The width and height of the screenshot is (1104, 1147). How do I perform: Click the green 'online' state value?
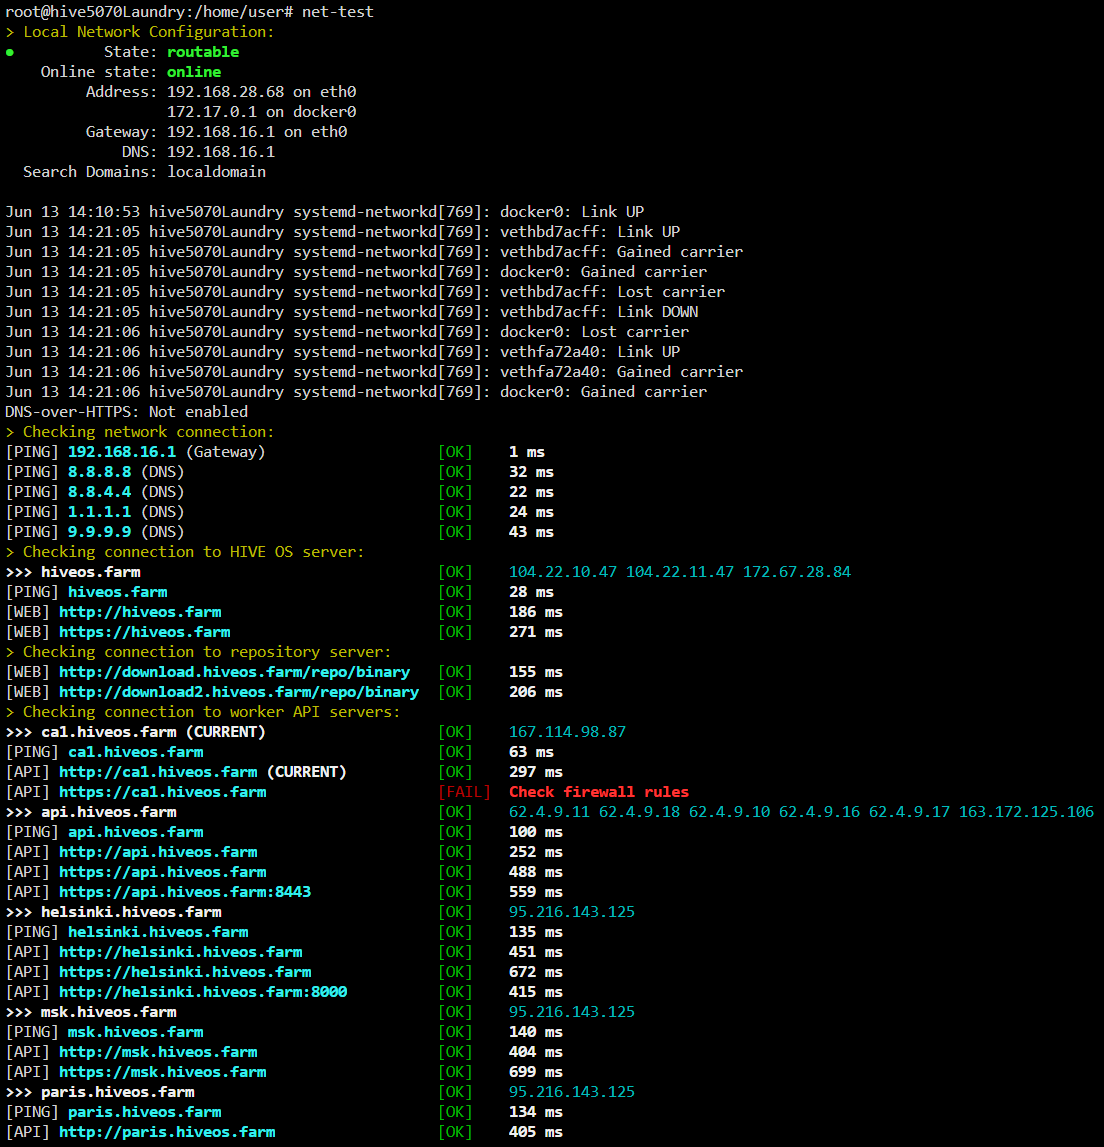tap(194, 72)
